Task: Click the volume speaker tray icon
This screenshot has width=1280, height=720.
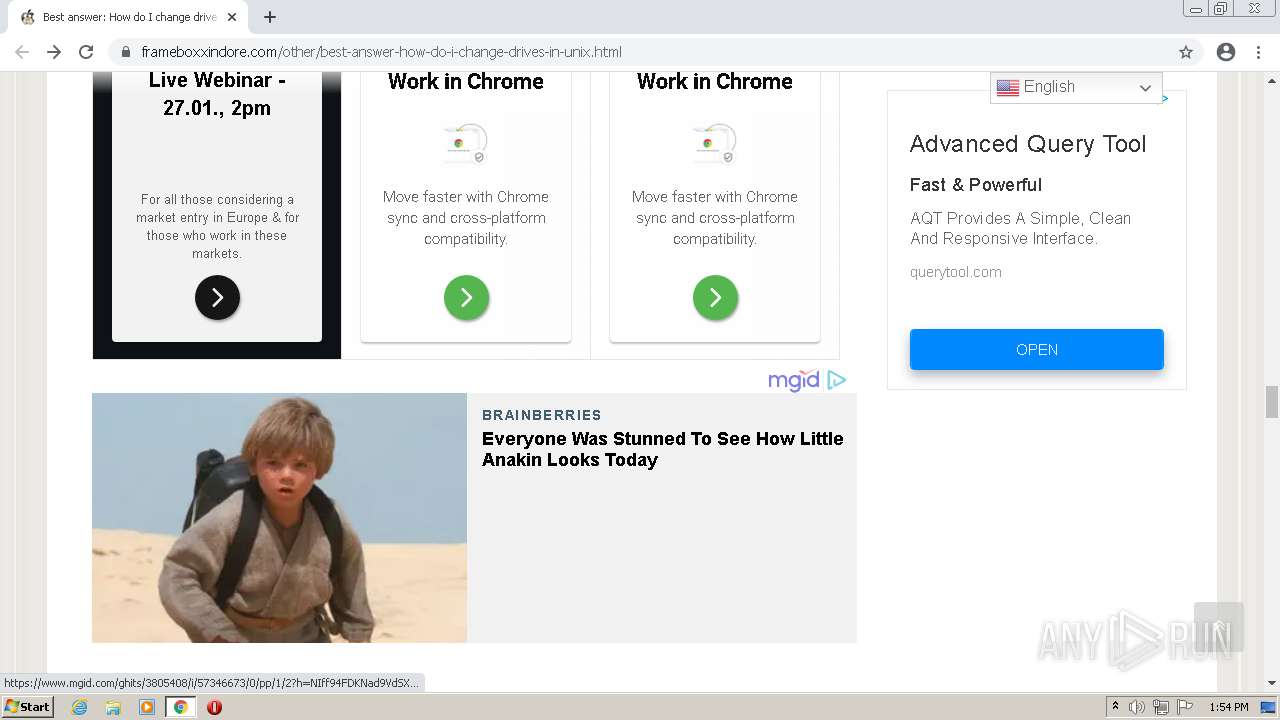Action: pyautogui.click(x=1137, y=707)
